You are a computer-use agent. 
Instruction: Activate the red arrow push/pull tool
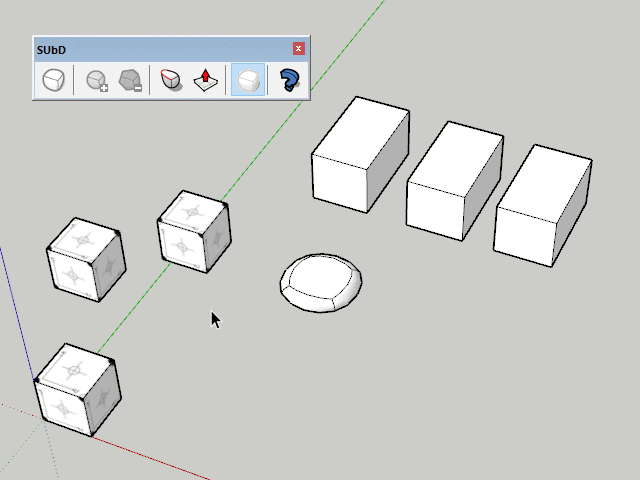(x=205, y=80)
